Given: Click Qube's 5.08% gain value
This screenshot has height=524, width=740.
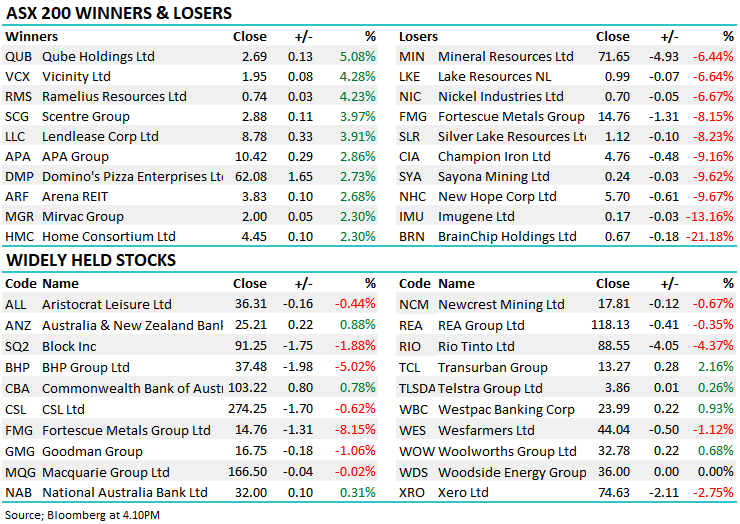Looking at the screenshot, I should click(x=356, y=57).
